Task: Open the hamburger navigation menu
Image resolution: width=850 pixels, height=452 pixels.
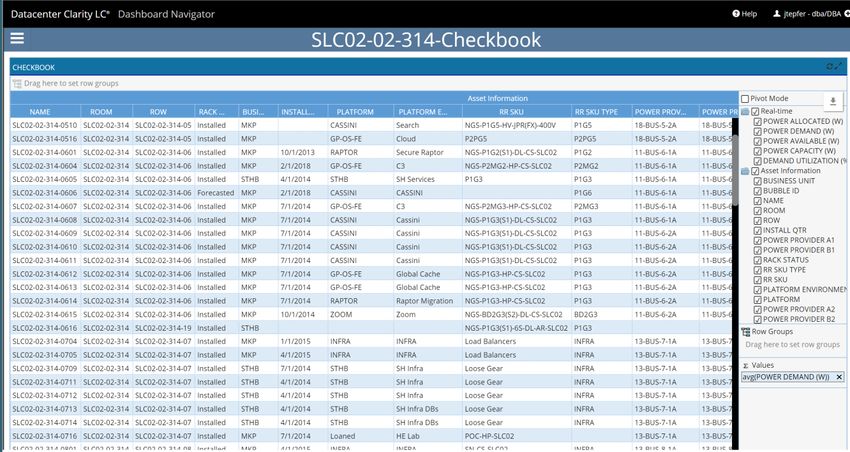Action: point(17,38)
